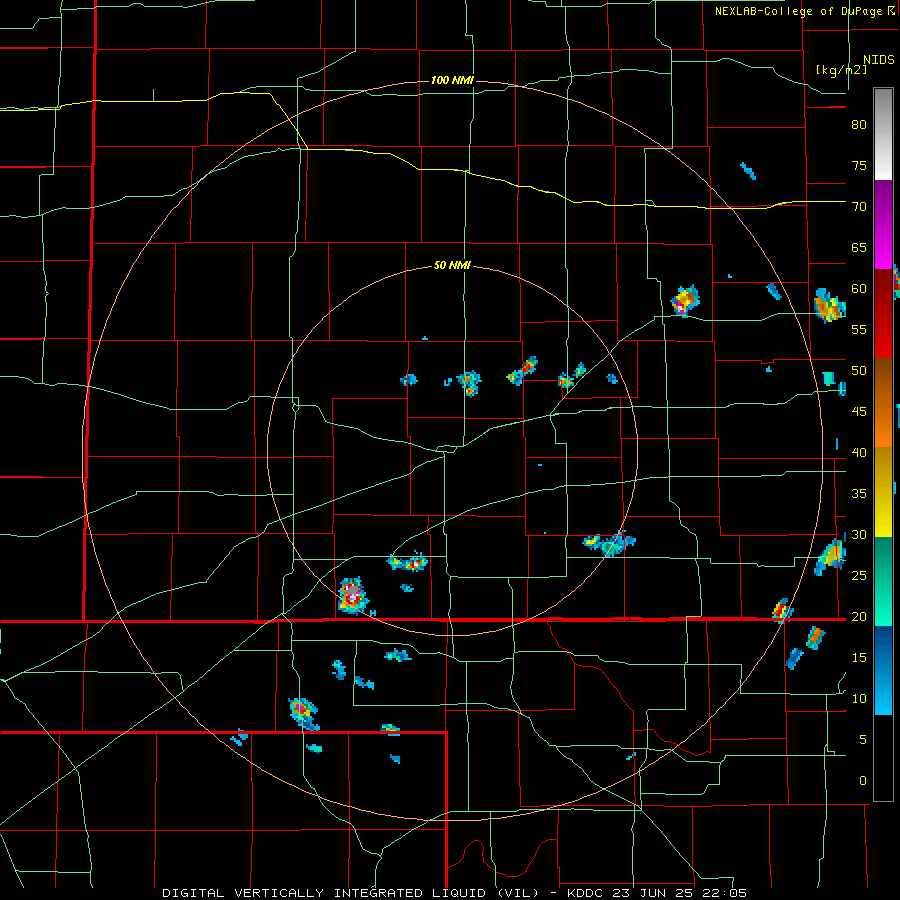900x900 pixels.
Task: Click scale value 80 on the legend
Action: pyautogui.click(x=859, y=125)
